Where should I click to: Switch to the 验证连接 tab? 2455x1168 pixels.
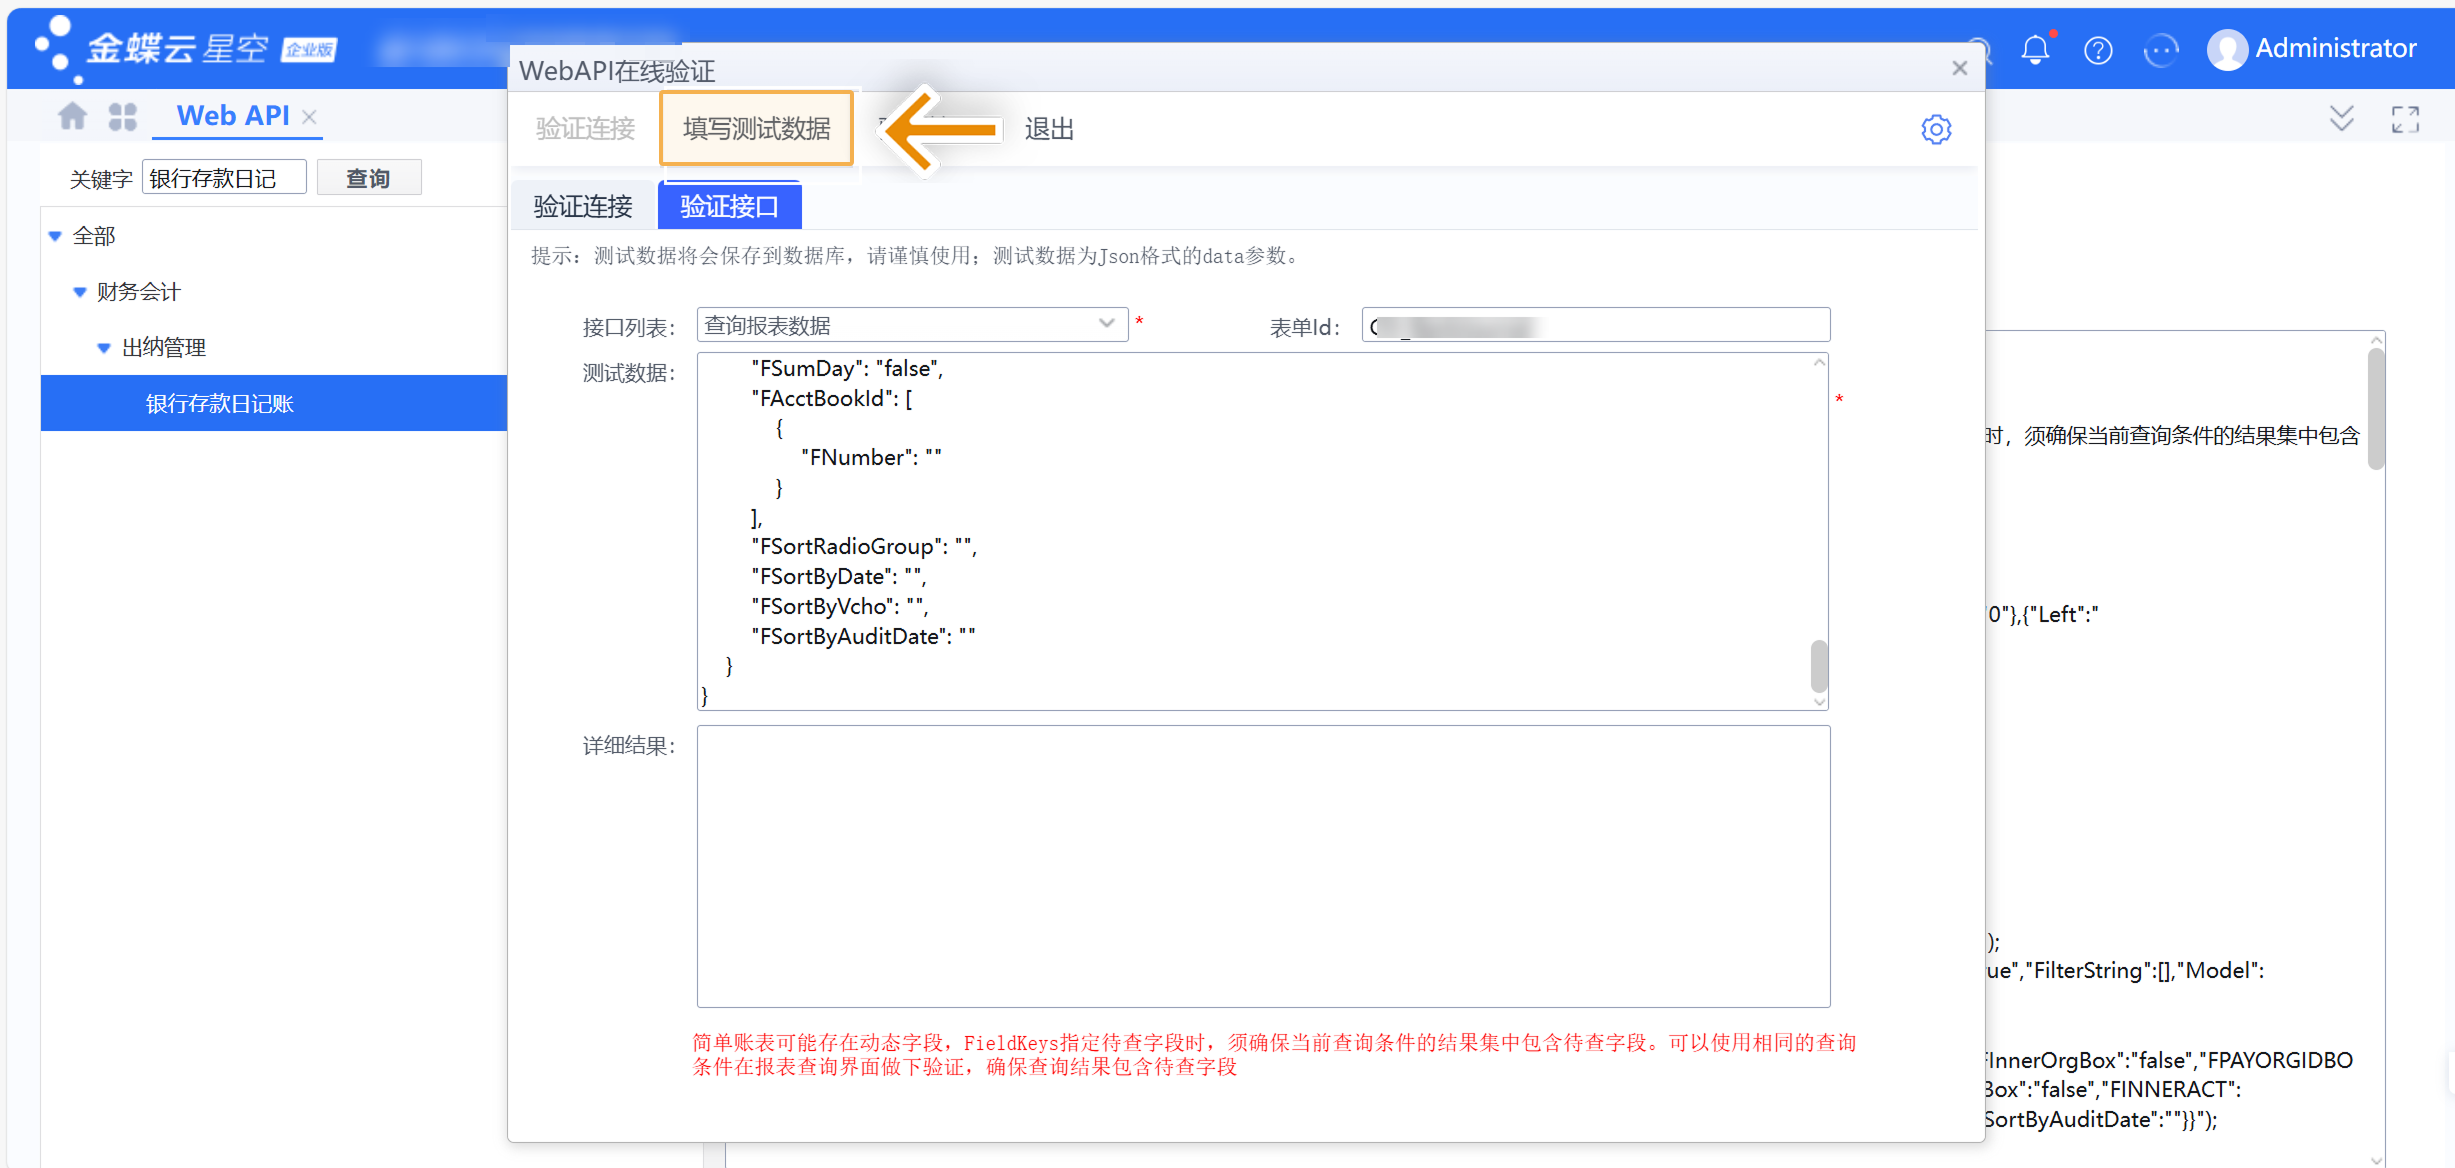click(x=583, y=207)
